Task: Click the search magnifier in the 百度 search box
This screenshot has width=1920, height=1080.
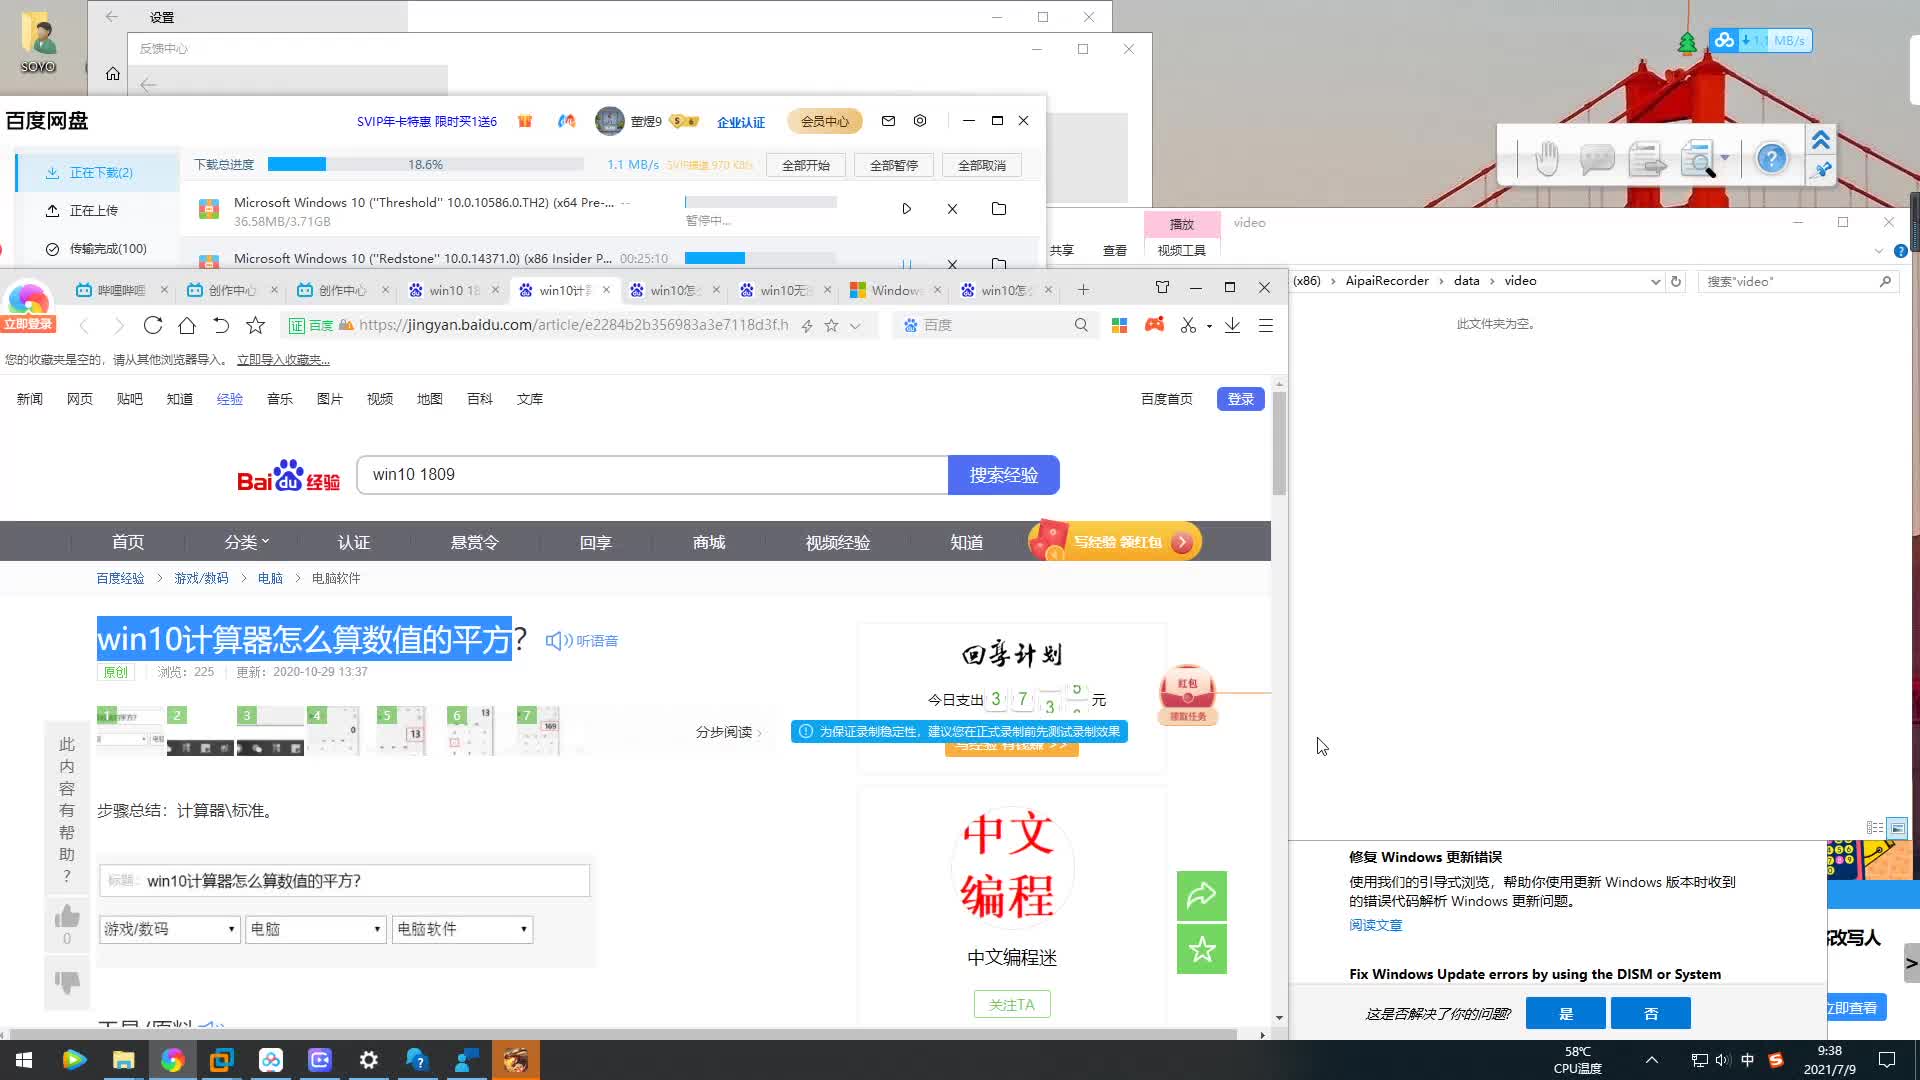Action: point(1081,325)
